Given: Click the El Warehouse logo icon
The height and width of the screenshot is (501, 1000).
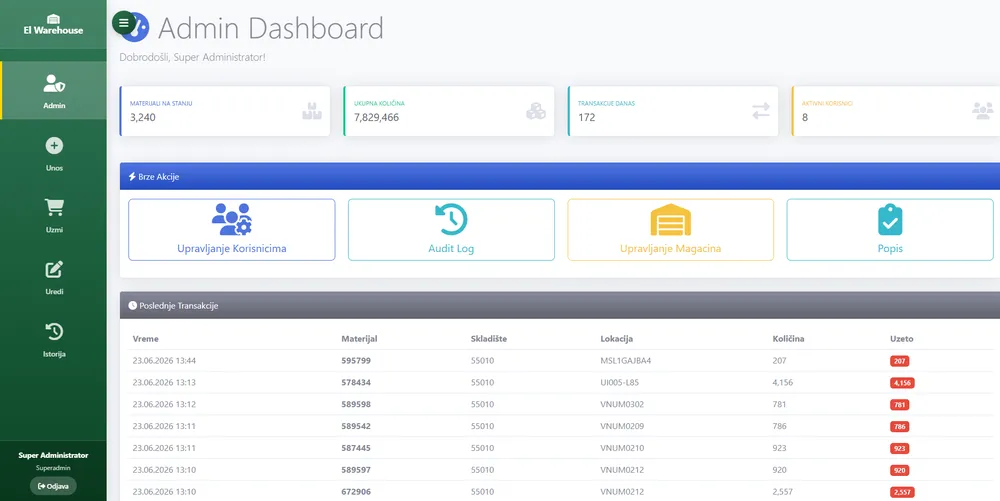Looking at the screenshot, I should (x=54, y=19).
